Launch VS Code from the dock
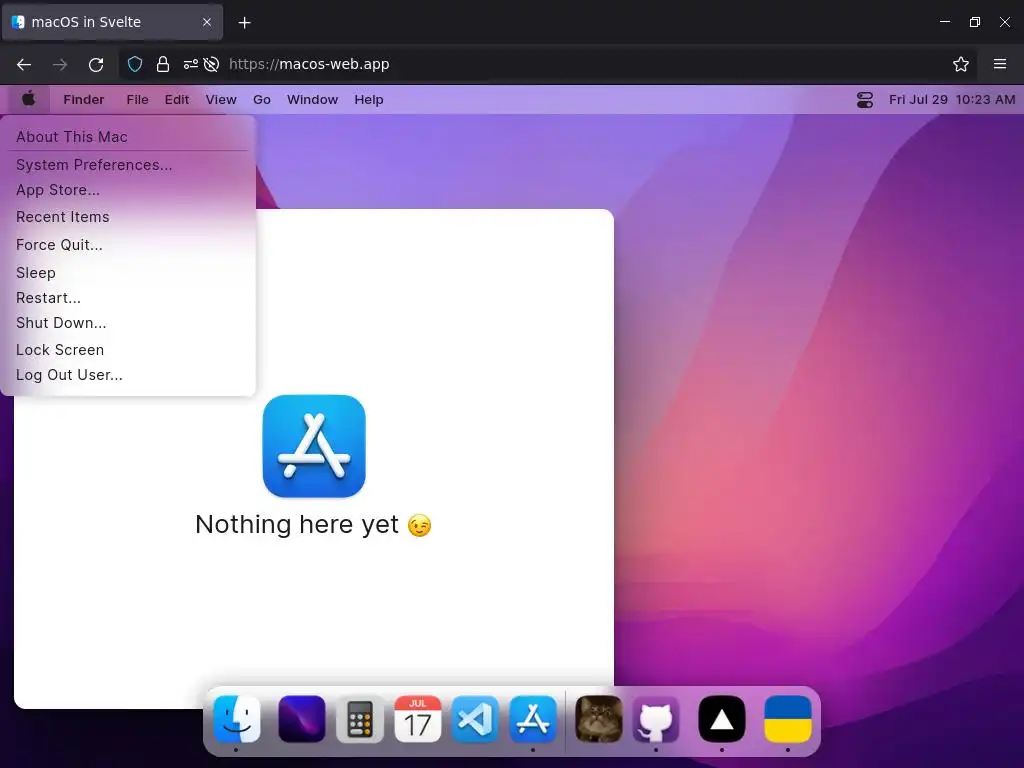 click(475, 719)
